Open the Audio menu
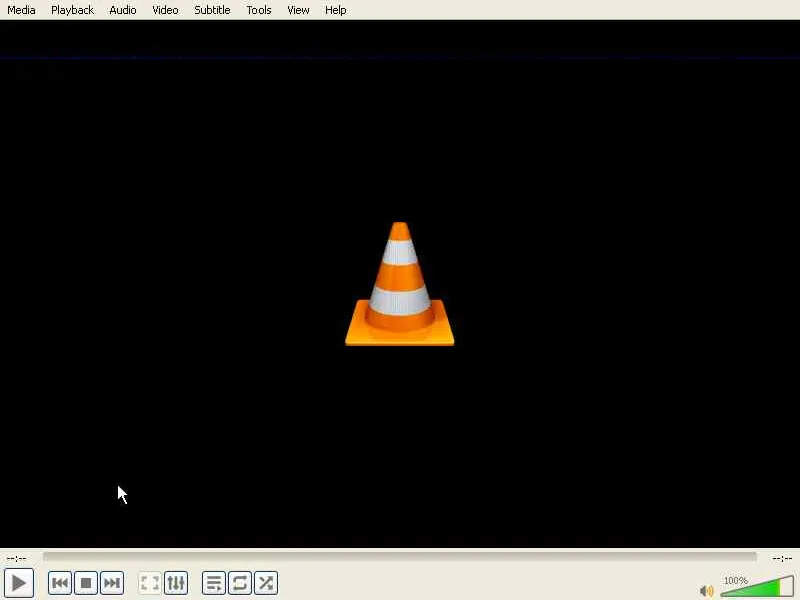This screenshot has width=800, height=600. point(122,10)
